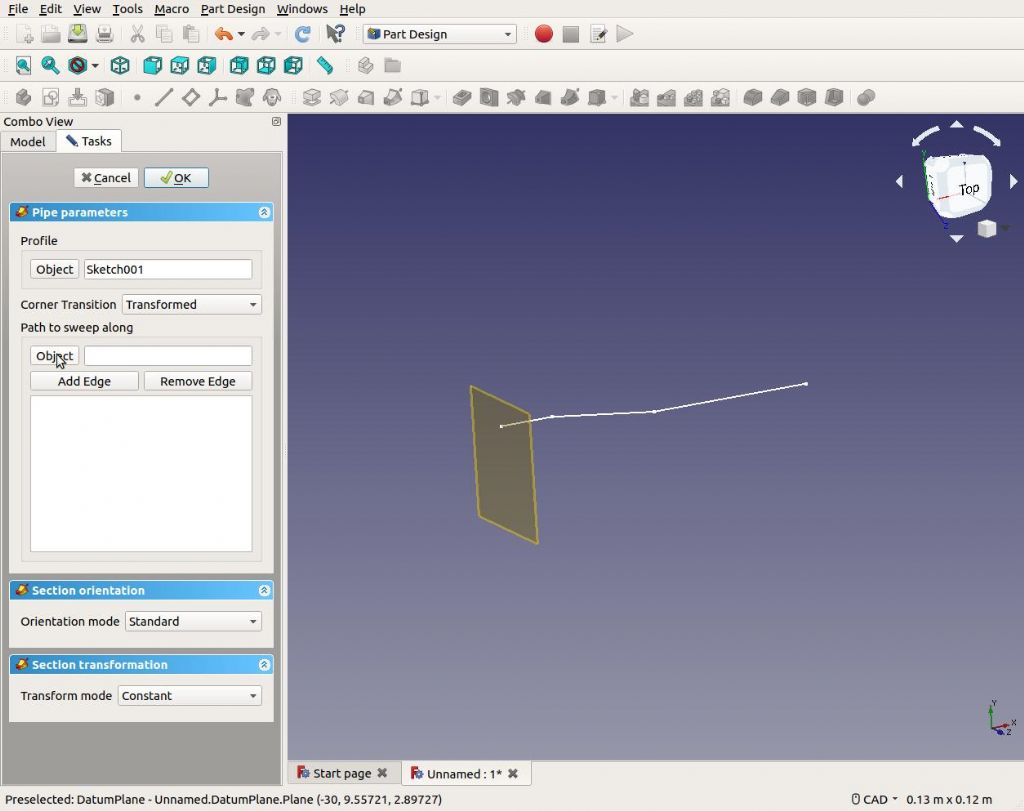This screenshot has width=1024, height=811.
Task: Start macro recording with red circle
Action: pos(543,34)
